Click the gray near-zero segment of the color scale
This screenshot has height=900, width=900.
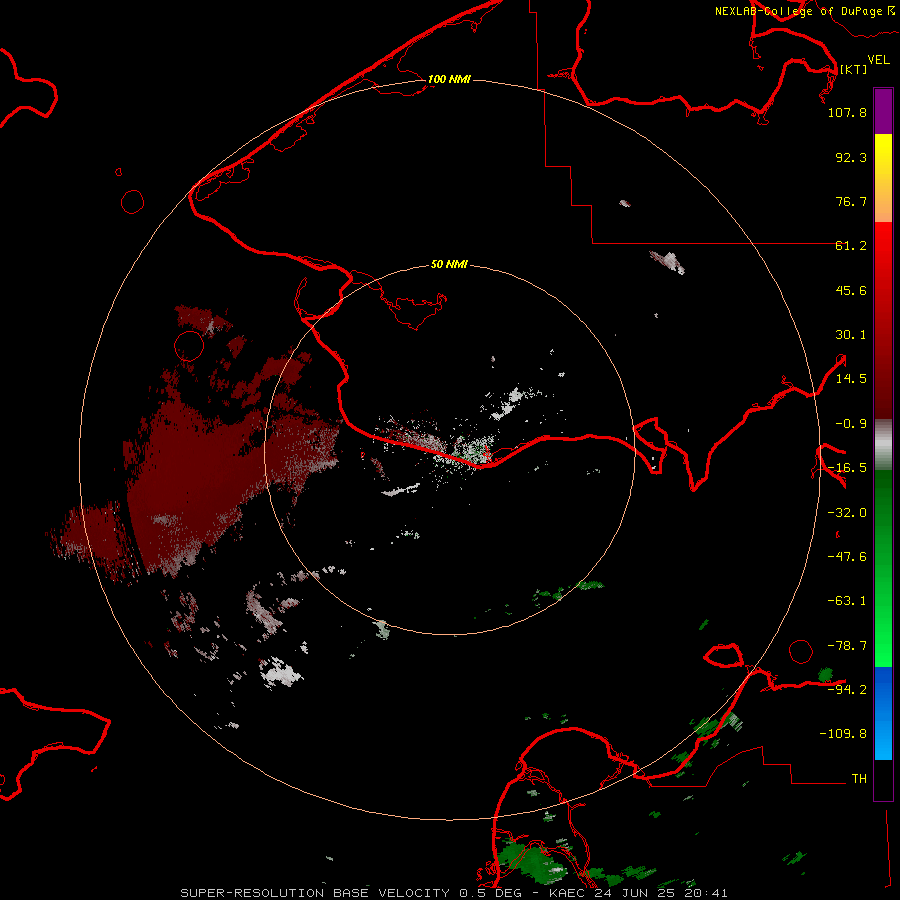click(x=883, y=445)
